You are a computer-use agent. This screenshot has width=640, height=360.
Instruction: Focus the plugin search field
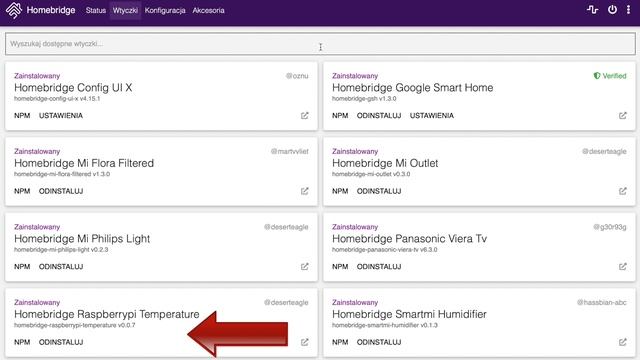pos(320,44)
